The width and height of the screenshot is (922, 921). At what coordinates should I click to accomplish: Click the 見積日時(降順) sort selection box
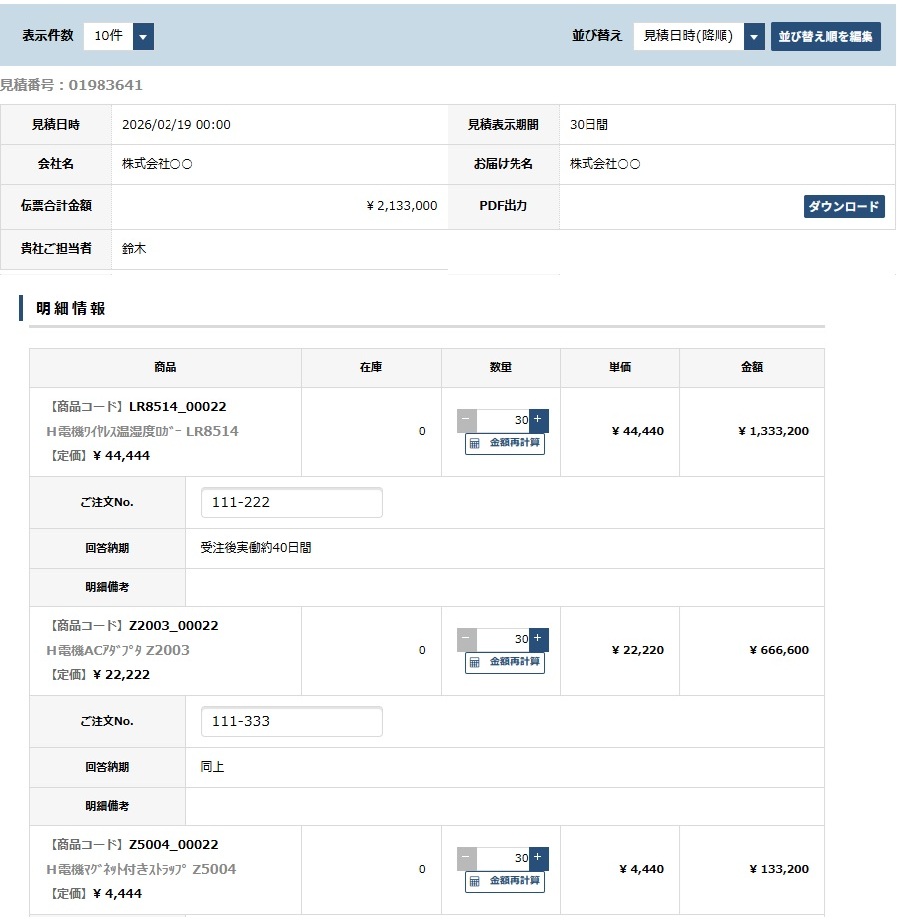[687, 37]
